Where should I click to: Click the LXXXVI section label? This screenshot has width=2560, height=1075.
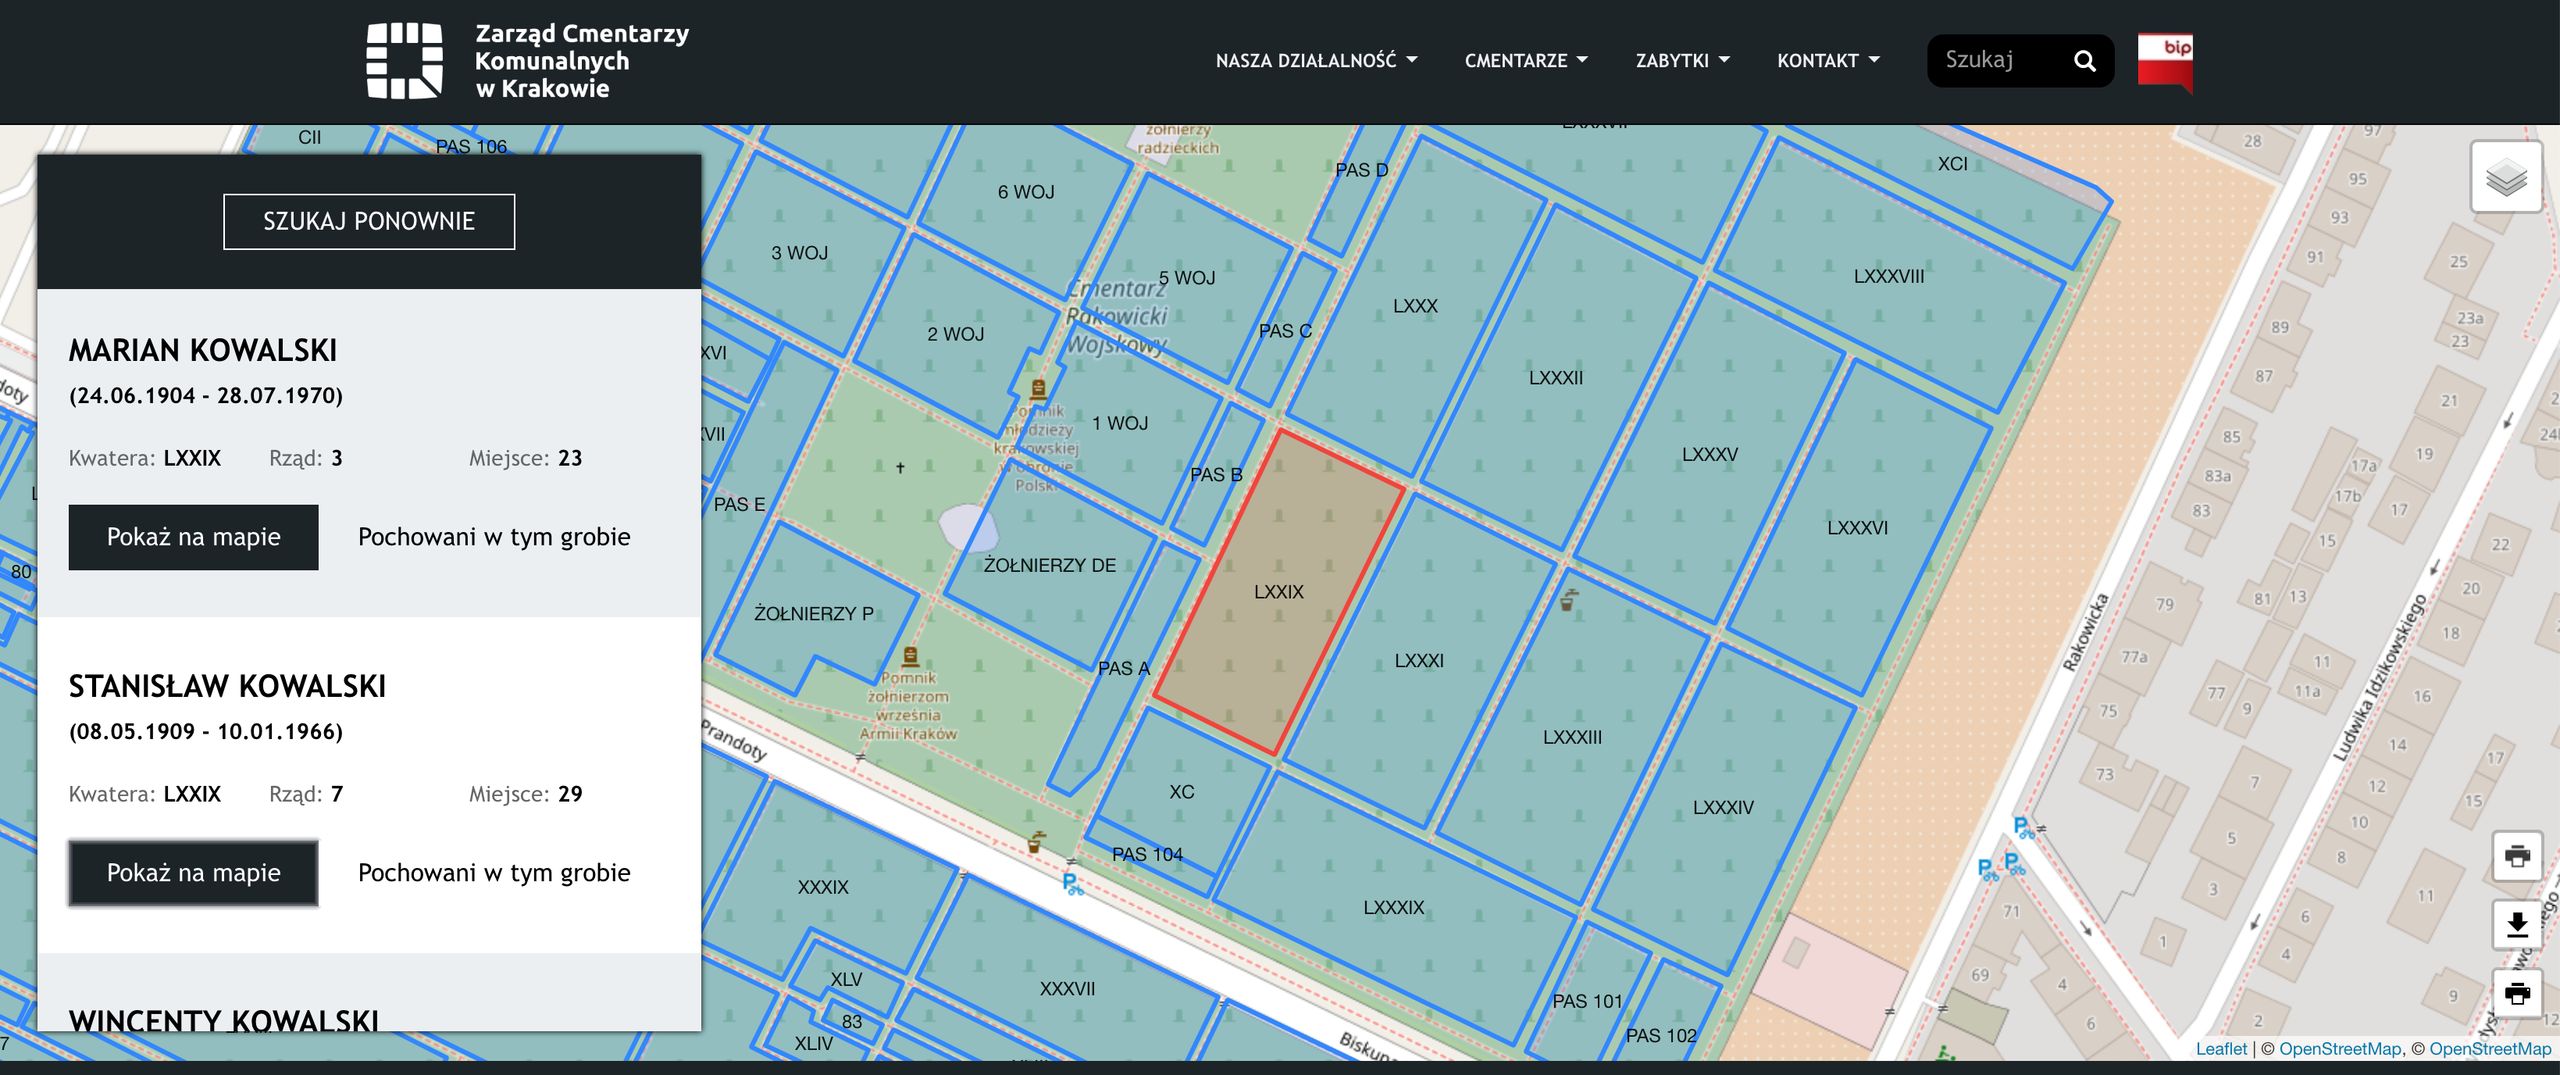(x=1858, y=528)
